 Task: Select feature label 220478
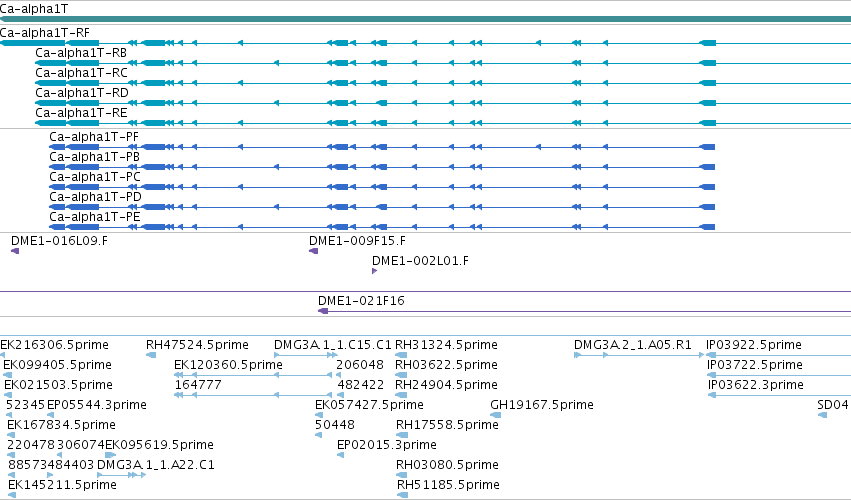31,445
